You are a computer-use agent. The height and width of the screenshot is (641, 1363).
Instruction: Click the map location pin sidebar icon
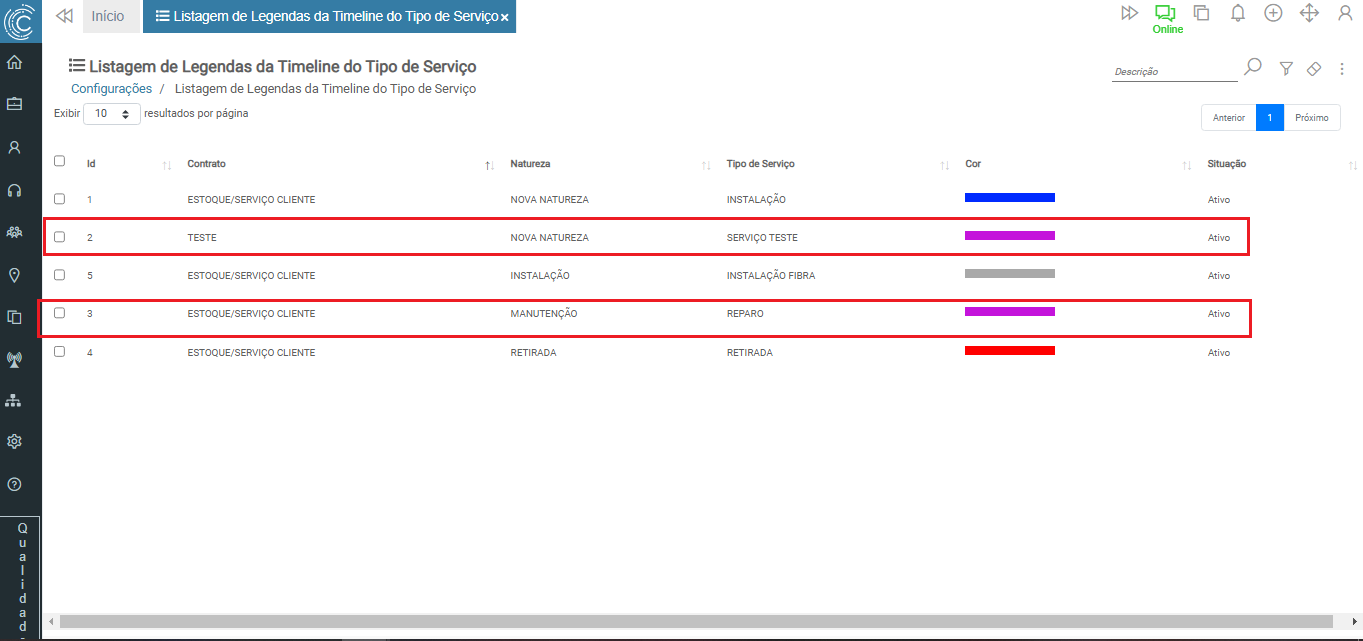click(x=15, y=275)
